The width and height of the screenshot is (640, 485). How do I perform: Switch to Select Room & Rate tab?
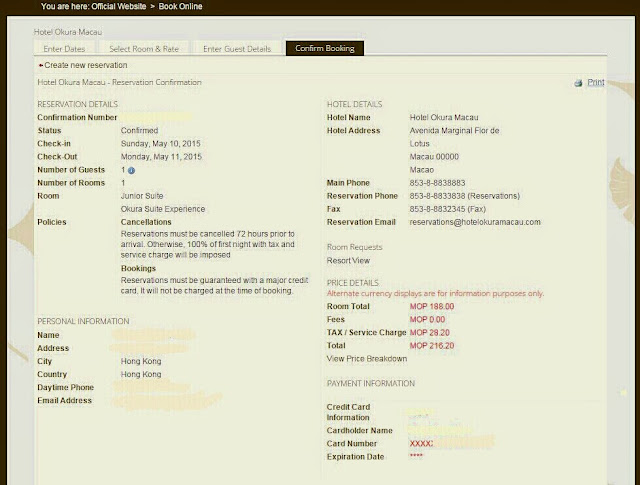pyautogui.click(x=144, y=49)
